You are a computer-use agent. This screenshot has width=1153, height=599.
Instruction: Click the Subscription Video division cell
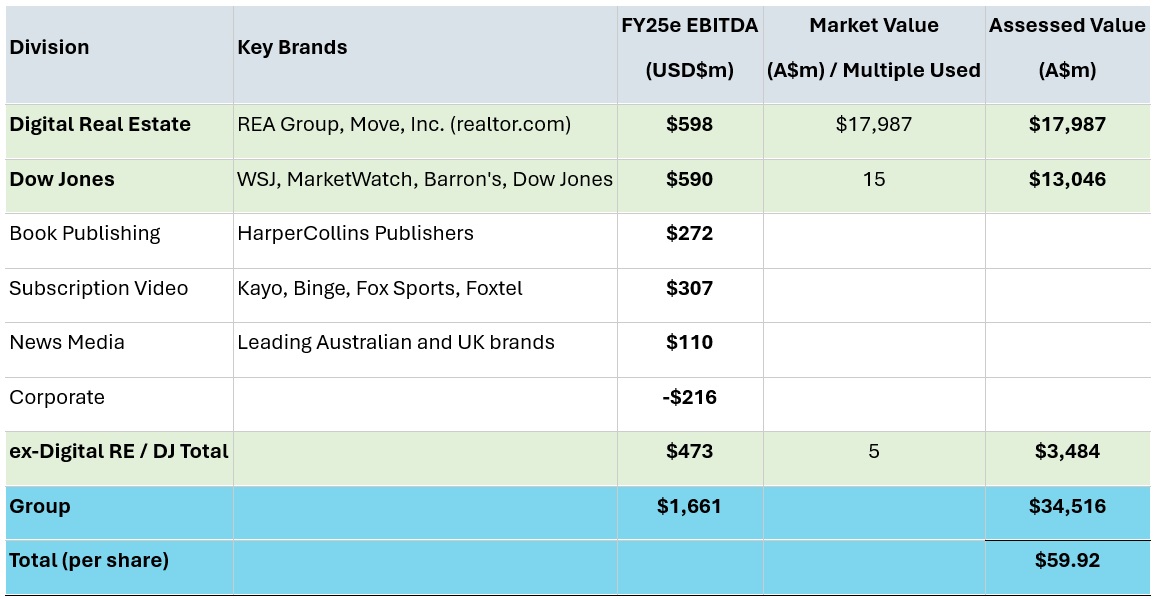point(99,288)
